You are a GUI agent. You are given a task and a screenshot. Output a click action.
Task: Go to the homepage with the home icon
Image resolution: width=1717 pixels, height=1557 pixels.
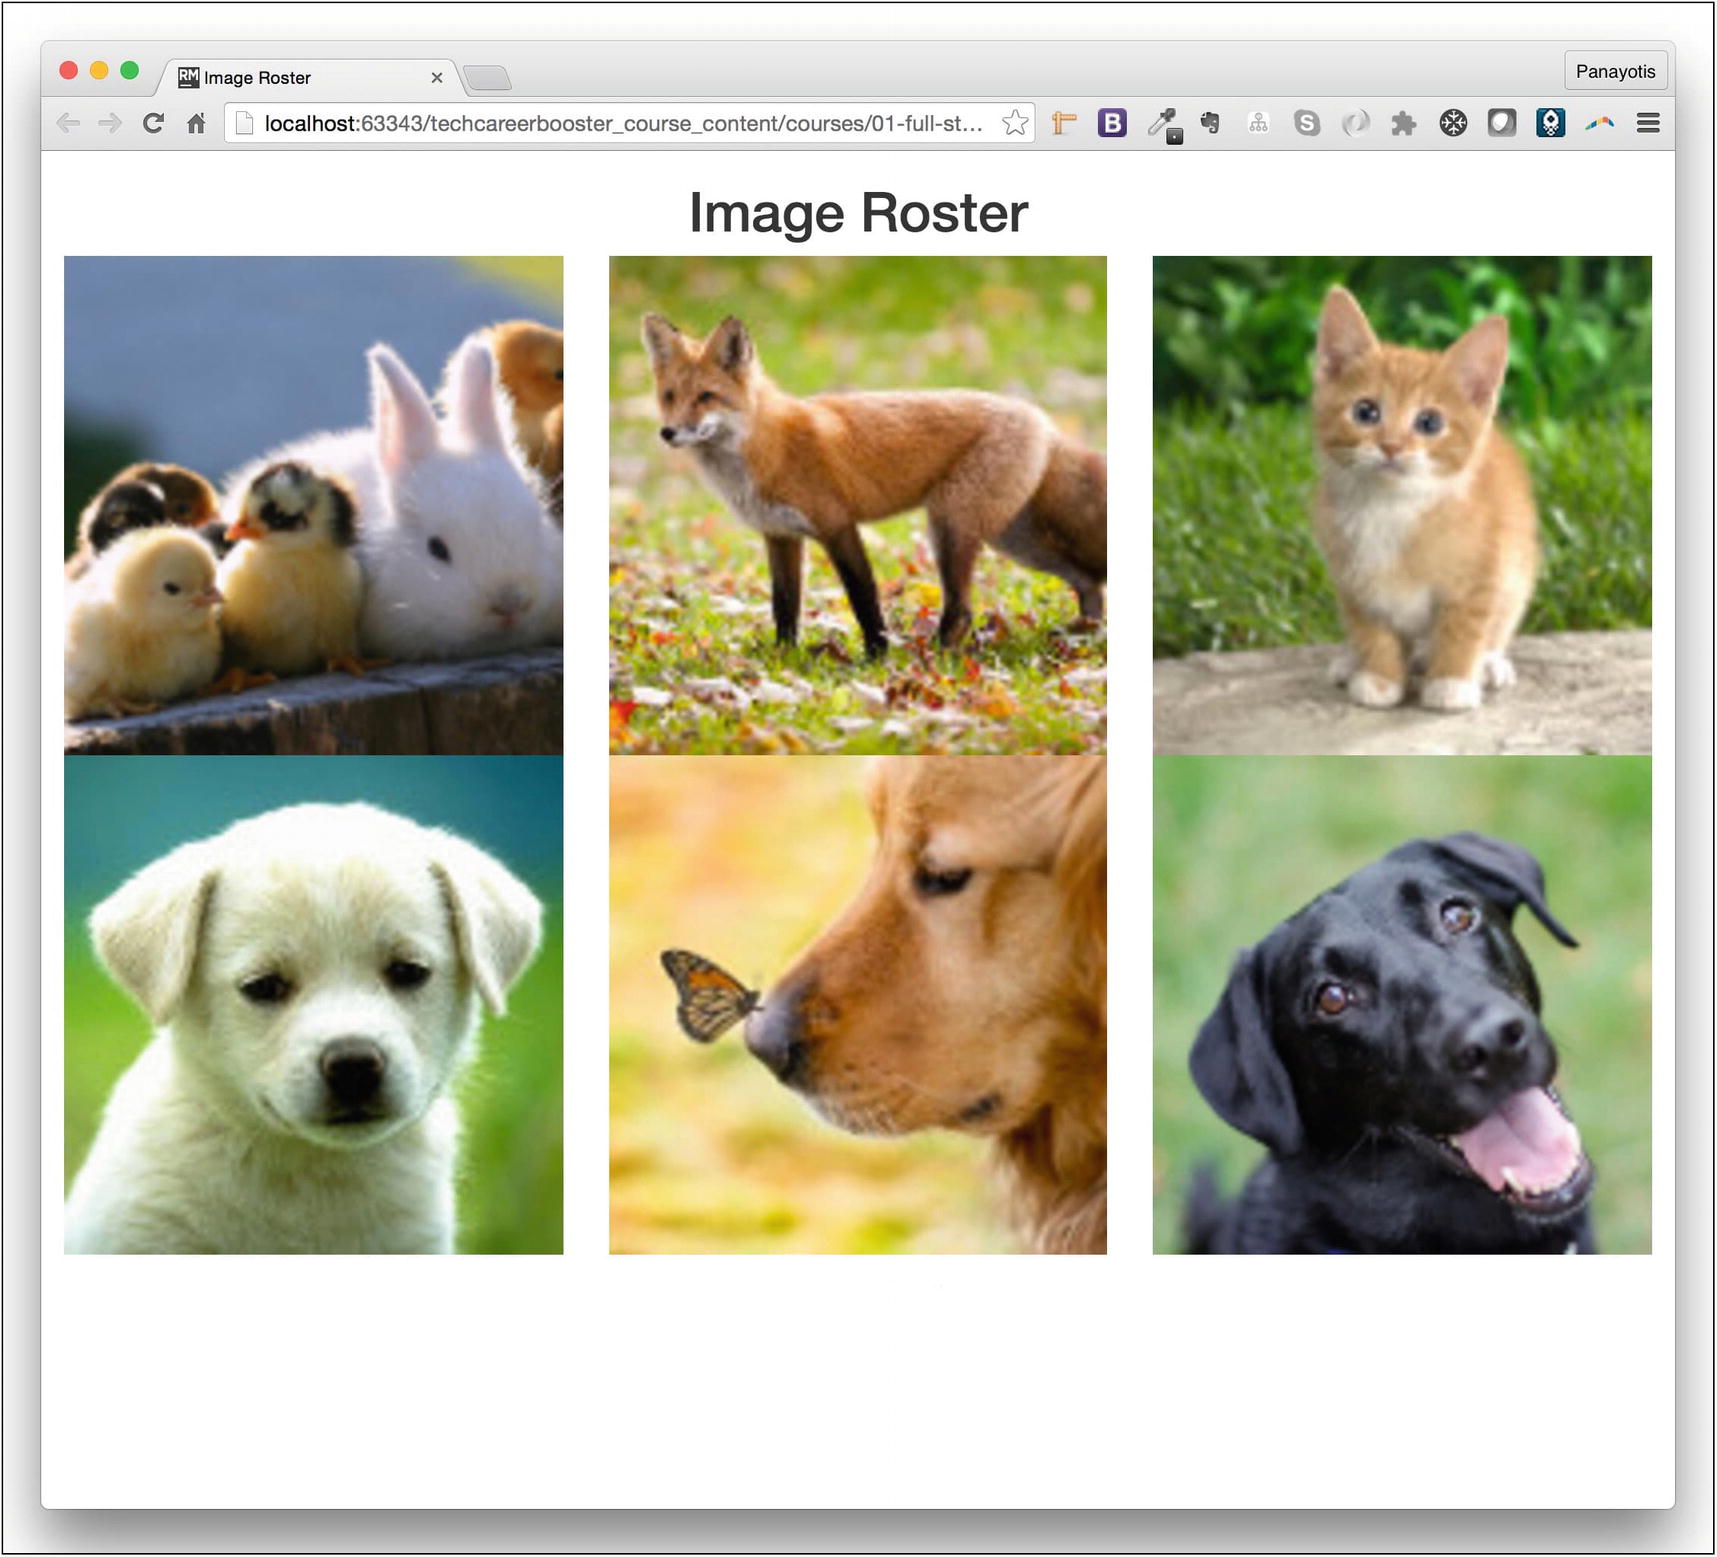(196, 122)
